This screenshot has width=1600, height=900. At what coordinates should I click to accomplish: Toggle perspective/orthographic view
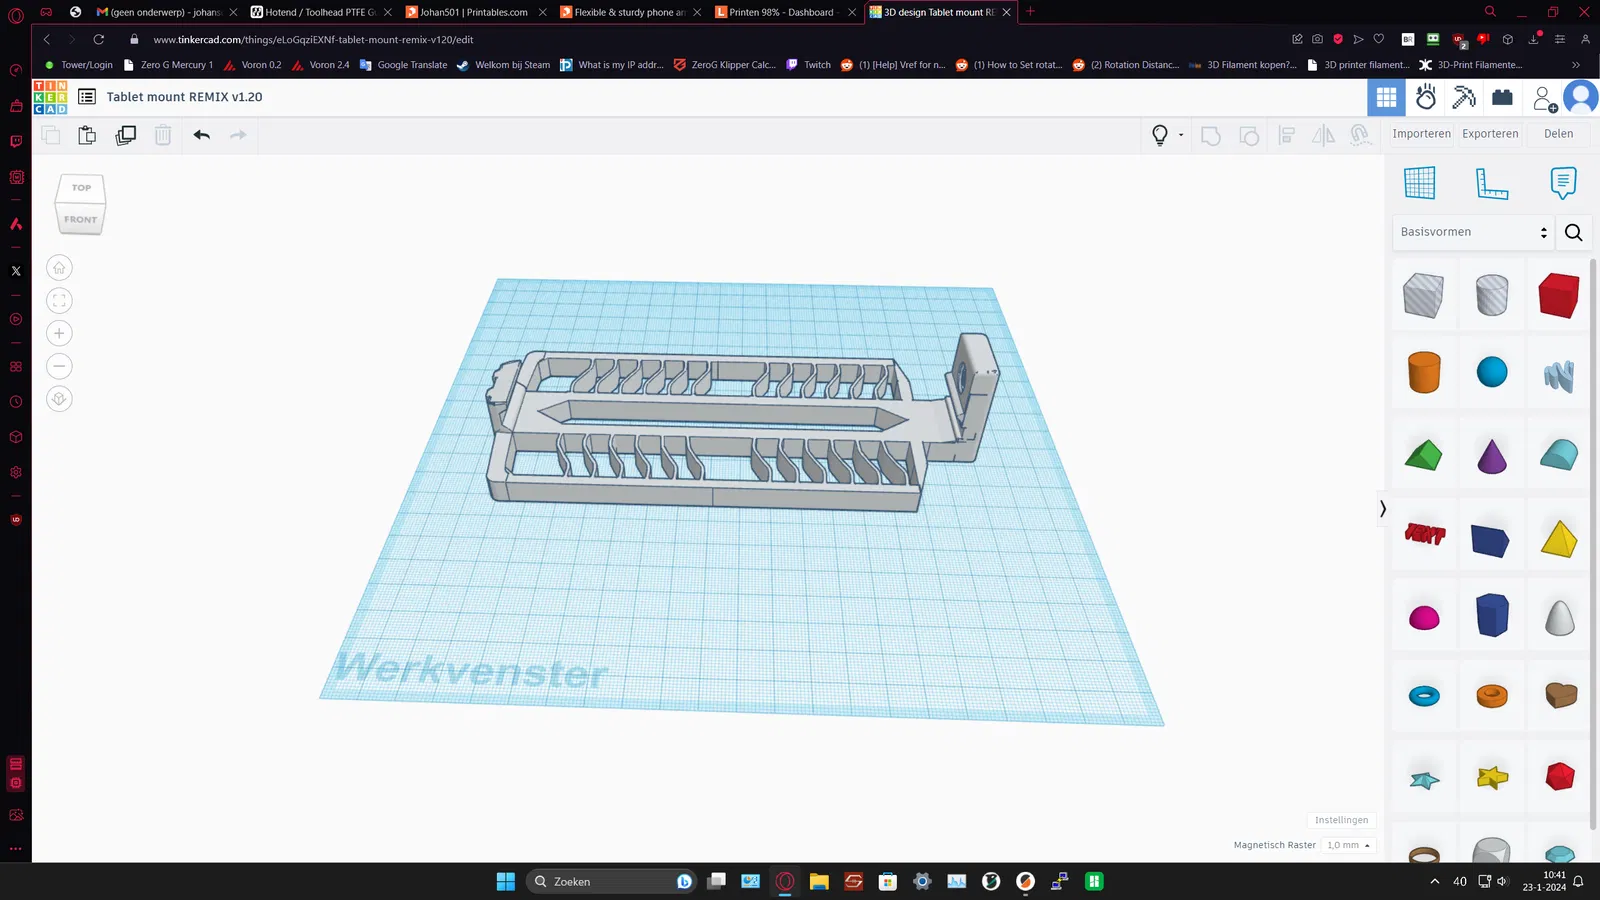point(59,399)
